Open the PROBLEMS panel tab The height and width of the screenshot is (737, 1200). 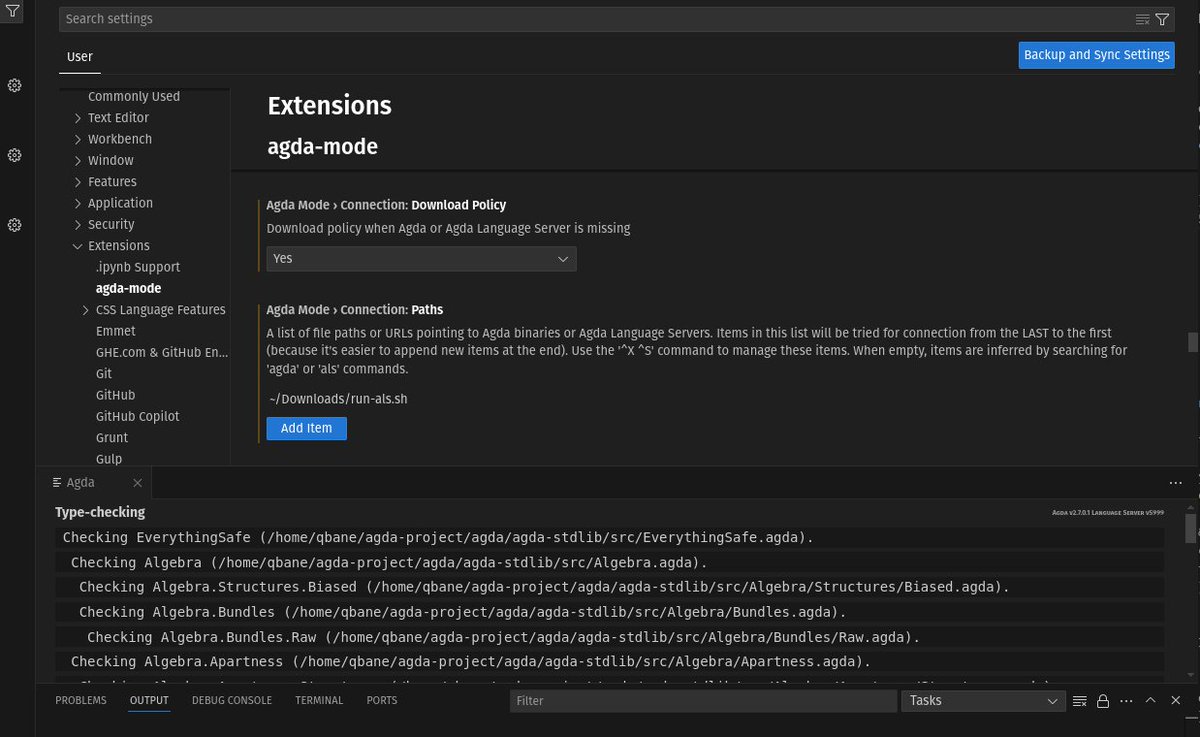pyautogui.click(x=81, y=700)
